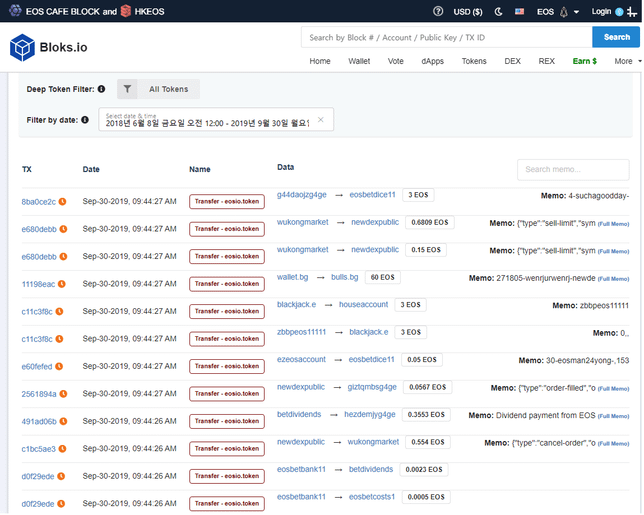Go to the Tokens page
The width and height of the screenshot is (644, 515).
tap(474, 61)
